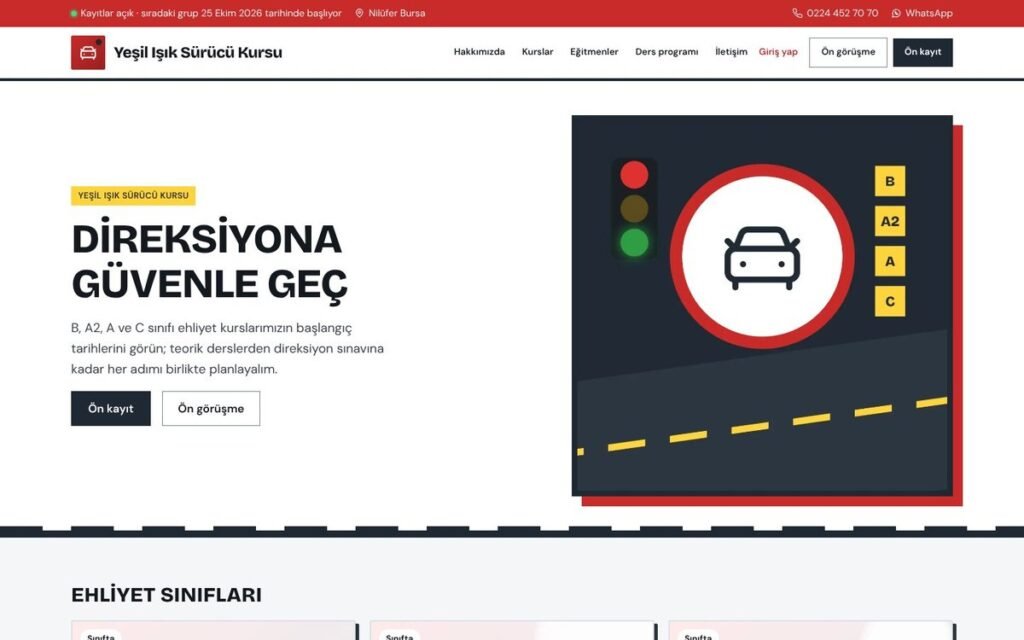Click the hero Ön görüşme button
Screen dimensions: 1024x640
coord(211,408)
